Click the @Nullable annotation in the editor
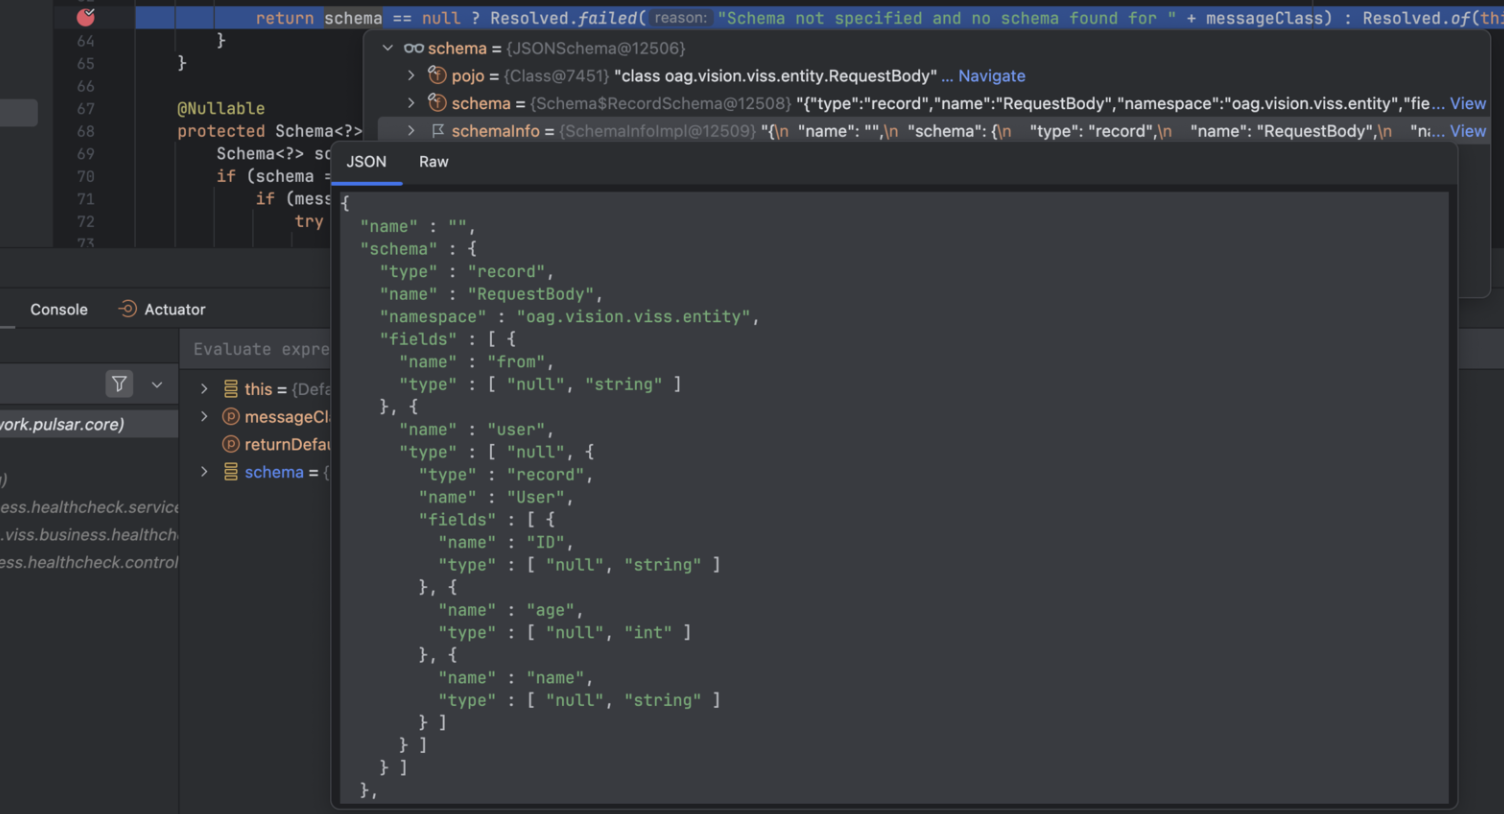 click(x=221, y=108)
